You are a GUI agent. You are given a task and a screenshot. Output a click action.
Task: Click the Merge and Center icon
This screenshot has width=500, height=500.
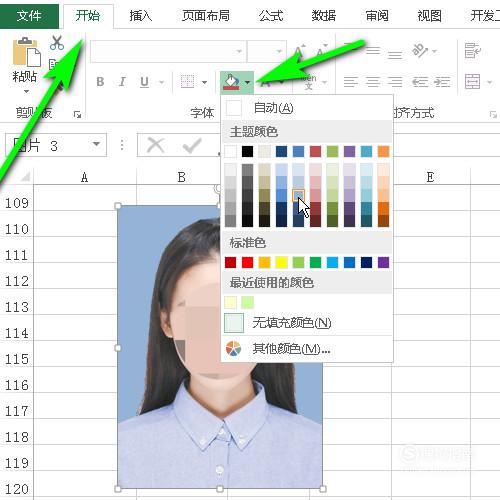tap(473, 82)
